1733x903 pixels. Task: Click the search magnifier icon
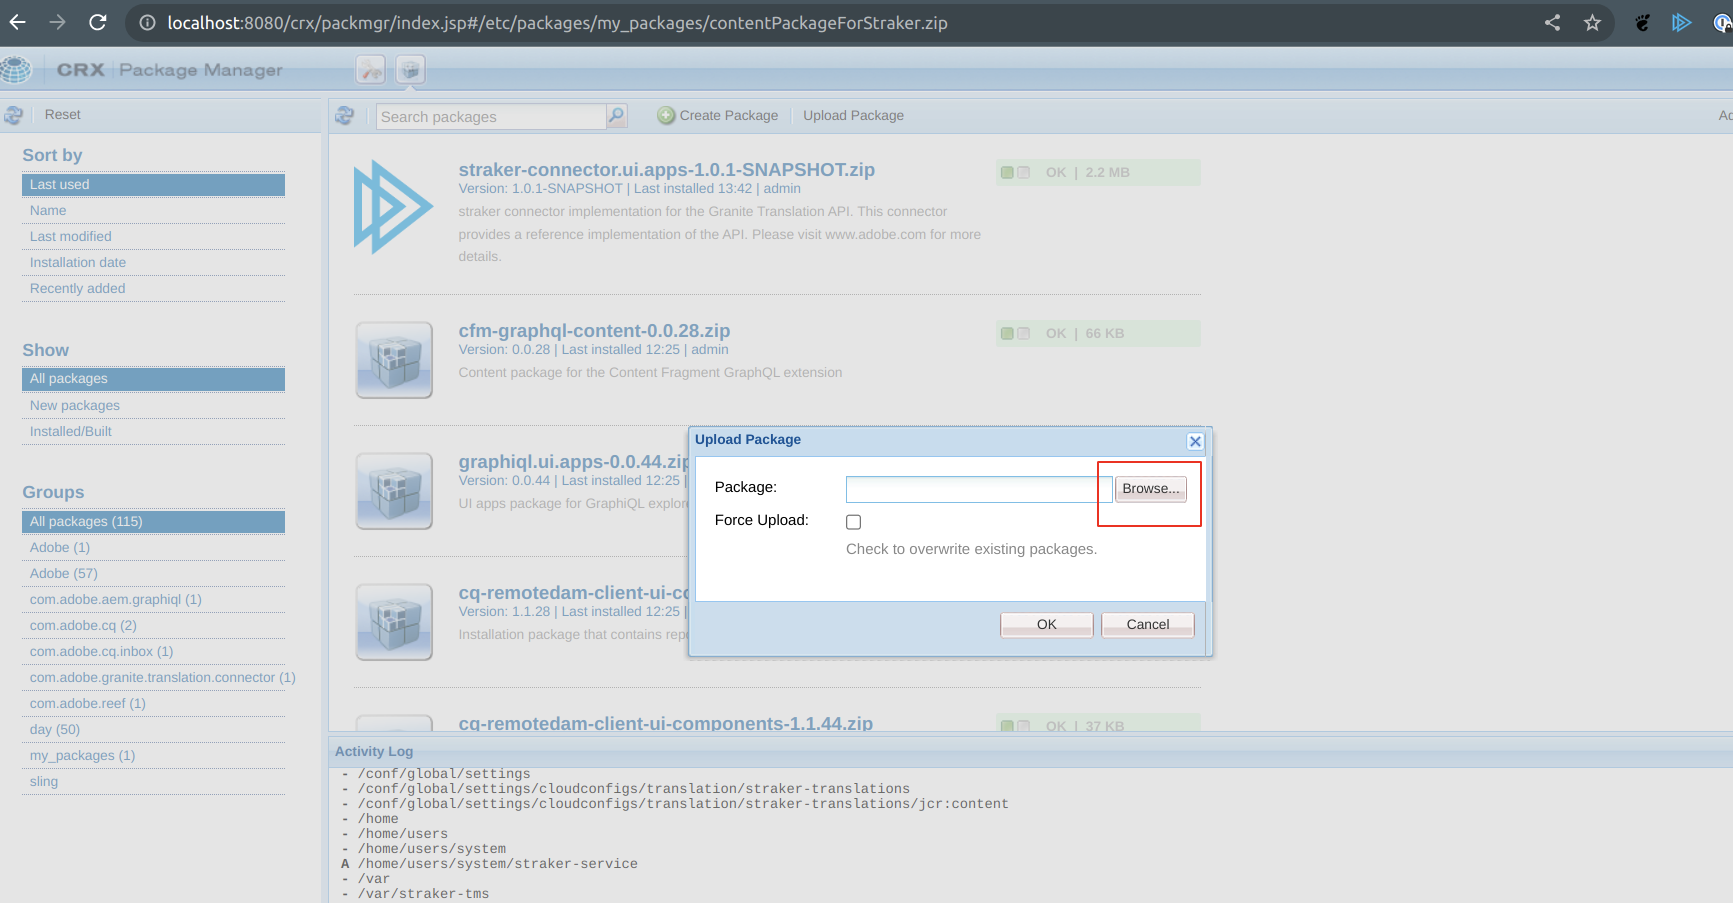617,116
